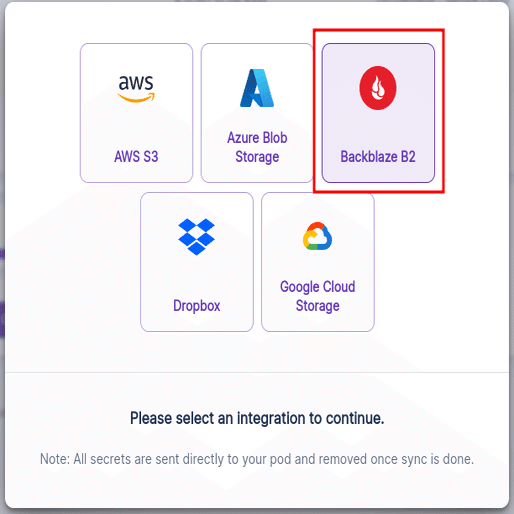Click the red Backblaze flame icon
Screen dimensions: 514x514
(x=378, y=88)
